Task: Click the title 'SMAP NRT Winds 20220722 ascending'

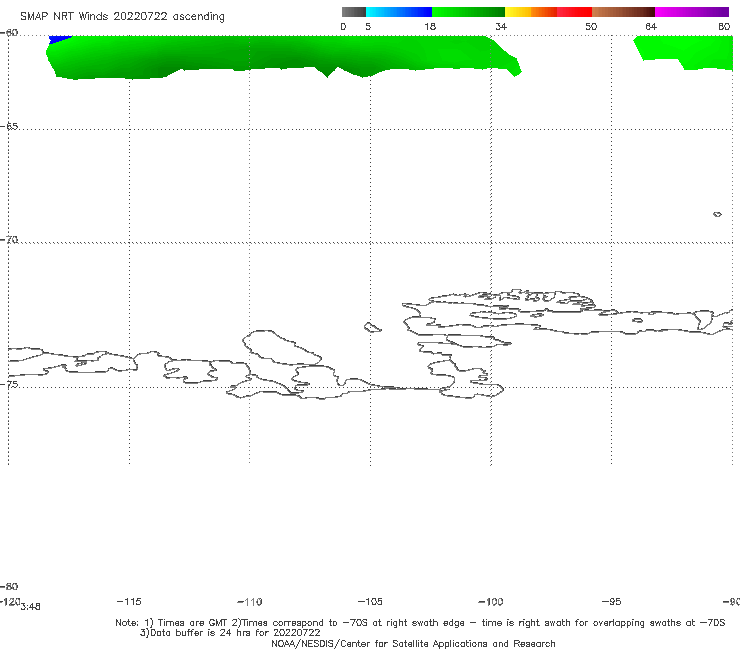Action: point(122,16)
